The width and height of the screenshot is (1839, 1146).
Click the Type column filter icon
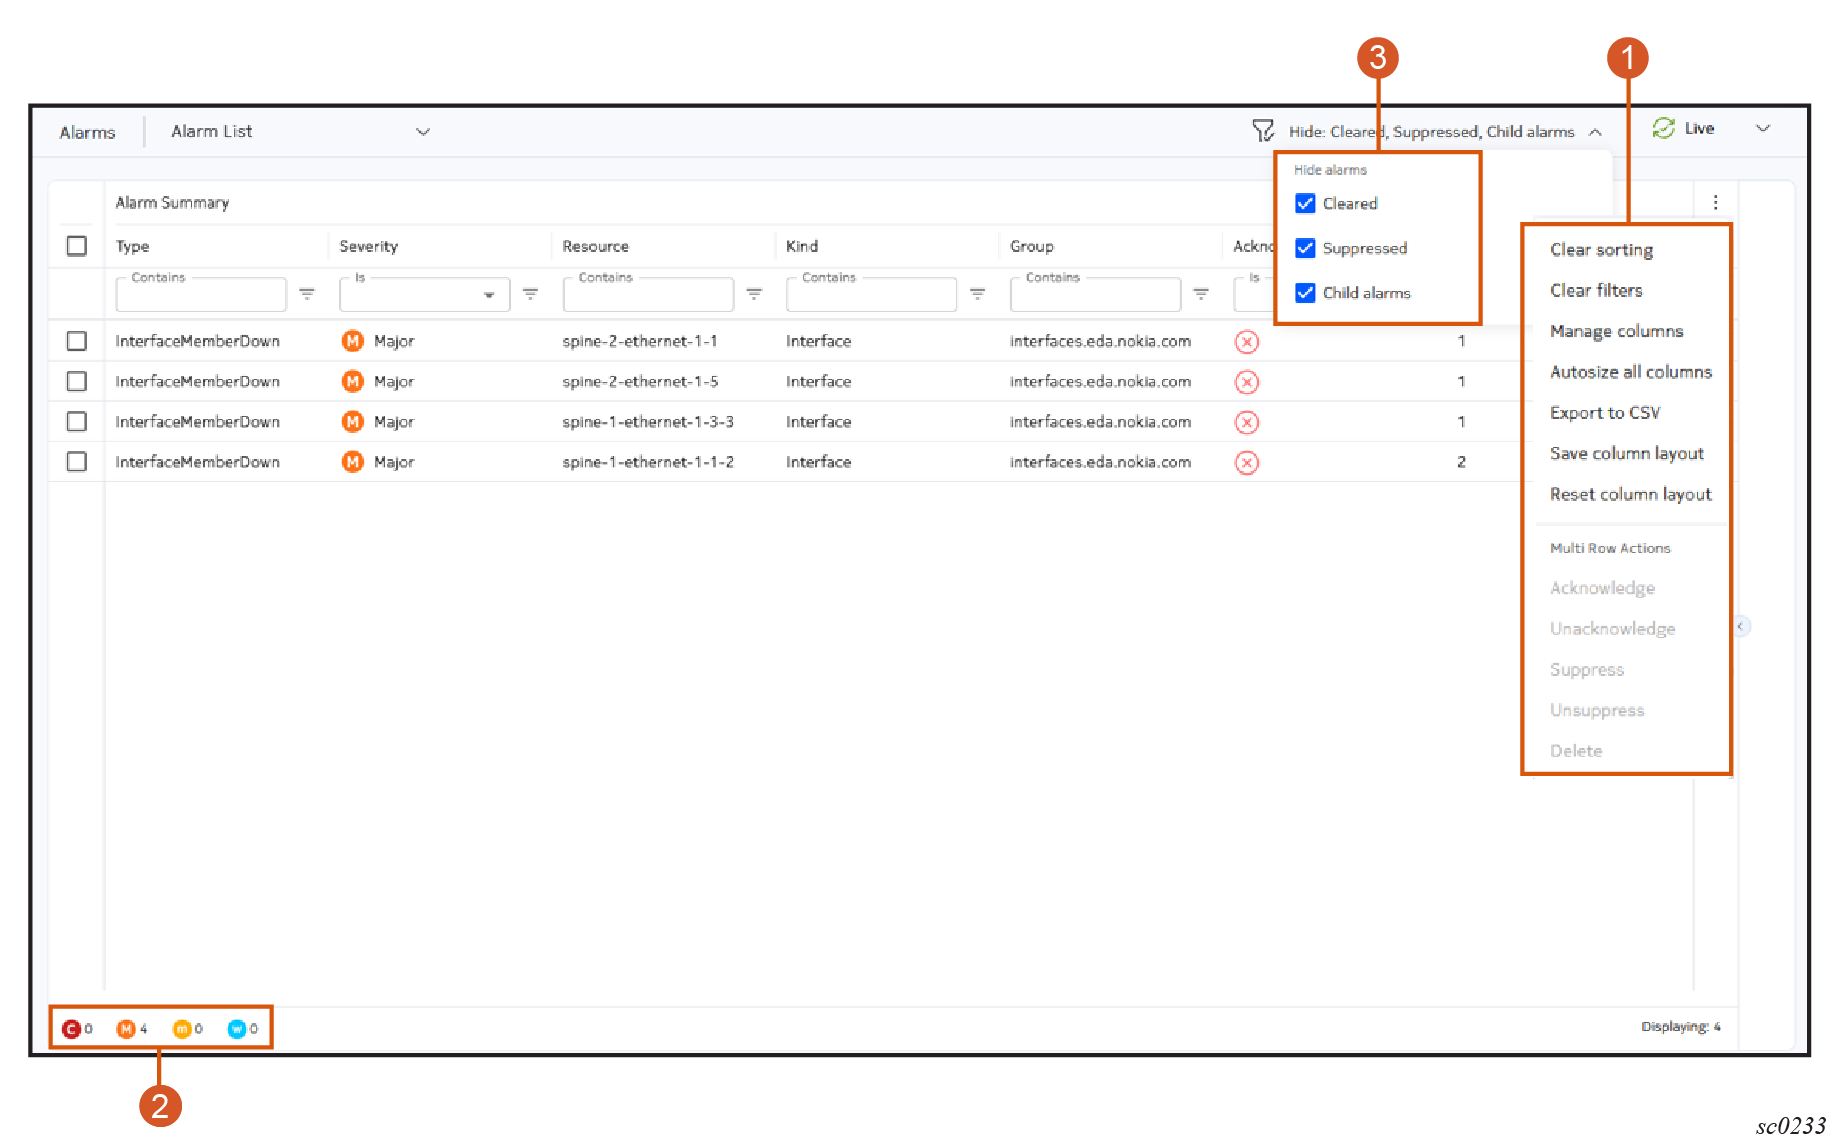307,294
